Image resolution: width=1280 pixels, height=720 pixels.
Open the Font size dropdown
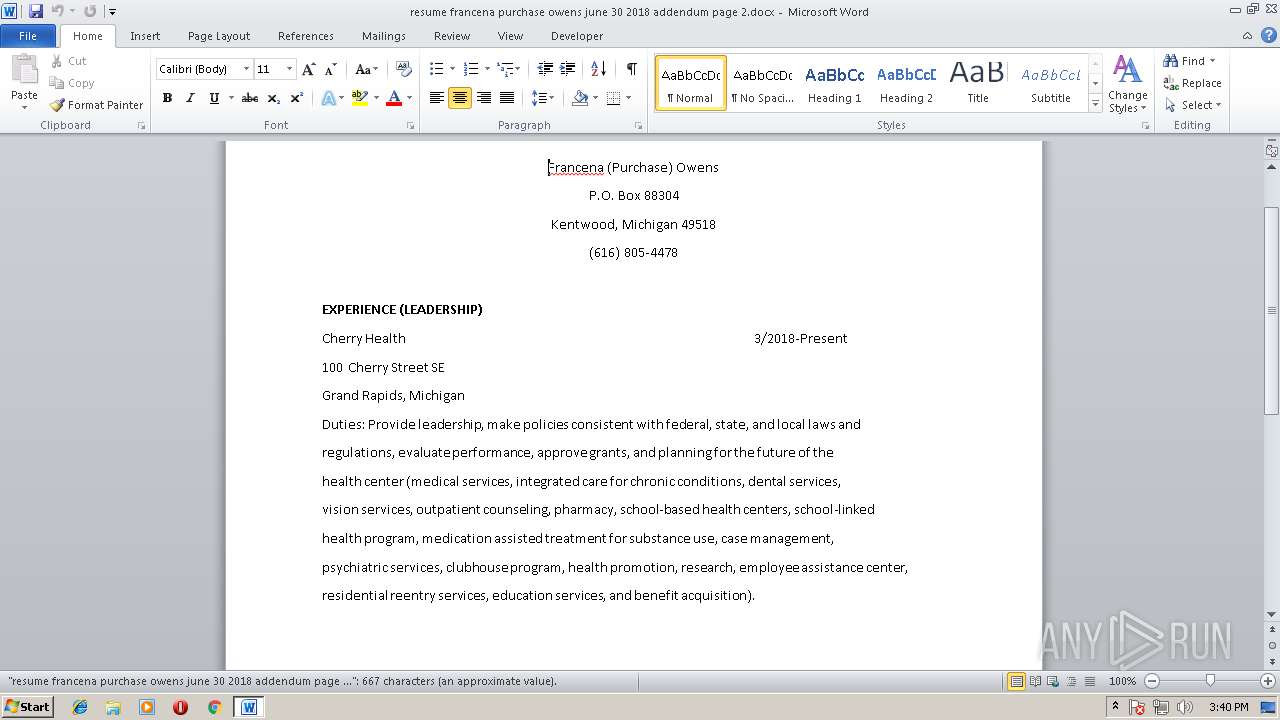pos(290,69)
